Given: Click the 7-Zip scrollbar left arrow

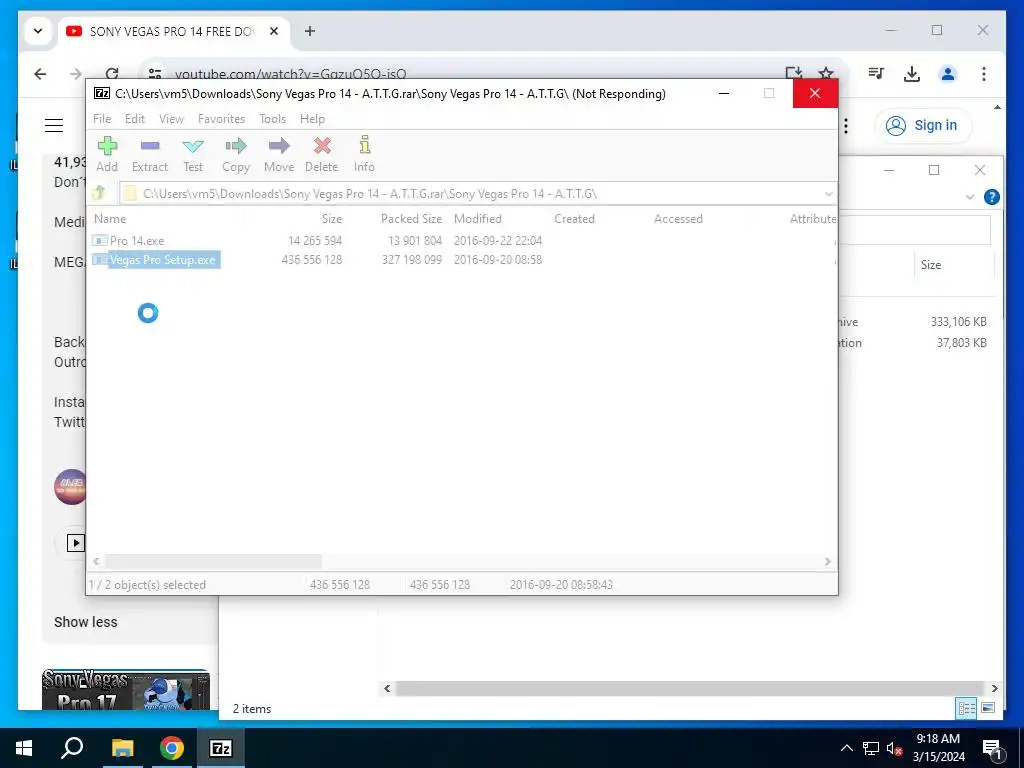Looking at the screenshot, I should 97,562.
